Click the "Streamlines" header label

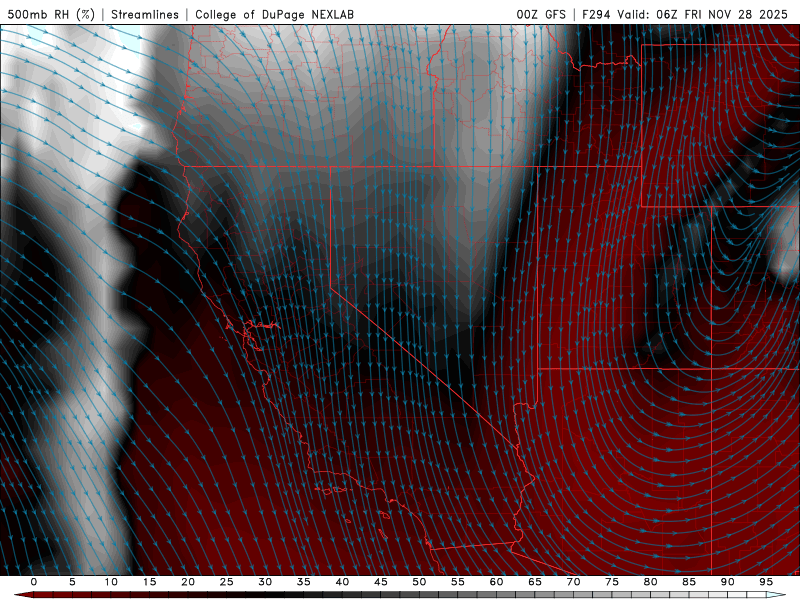(145, 14)
